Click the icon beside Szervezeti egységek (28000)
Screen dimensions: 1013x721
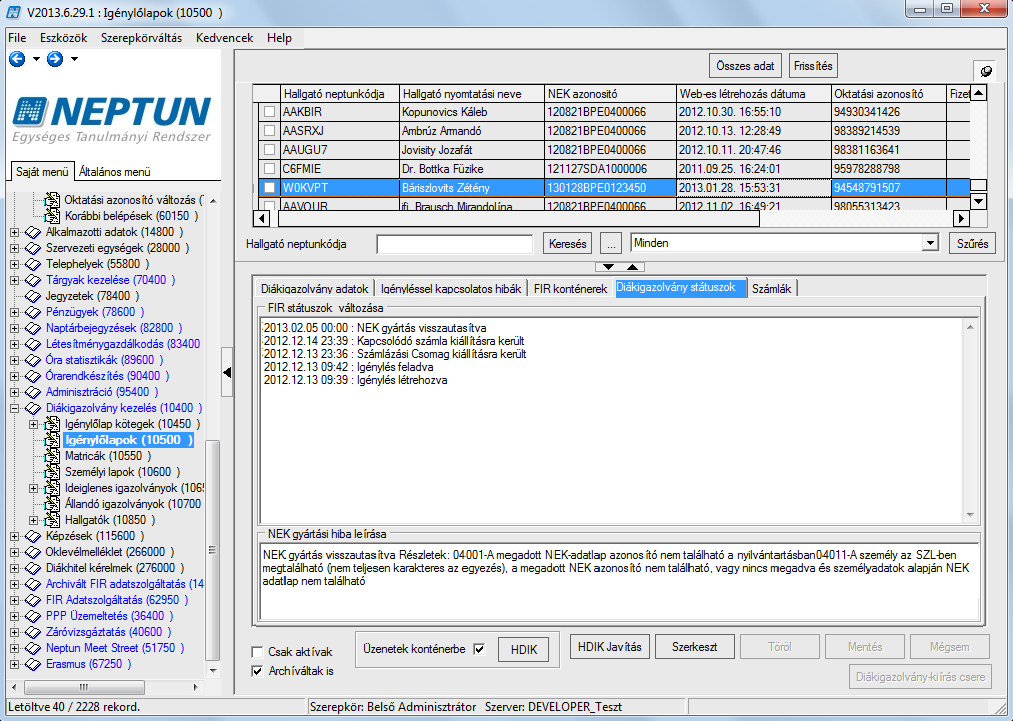point(32,248)
